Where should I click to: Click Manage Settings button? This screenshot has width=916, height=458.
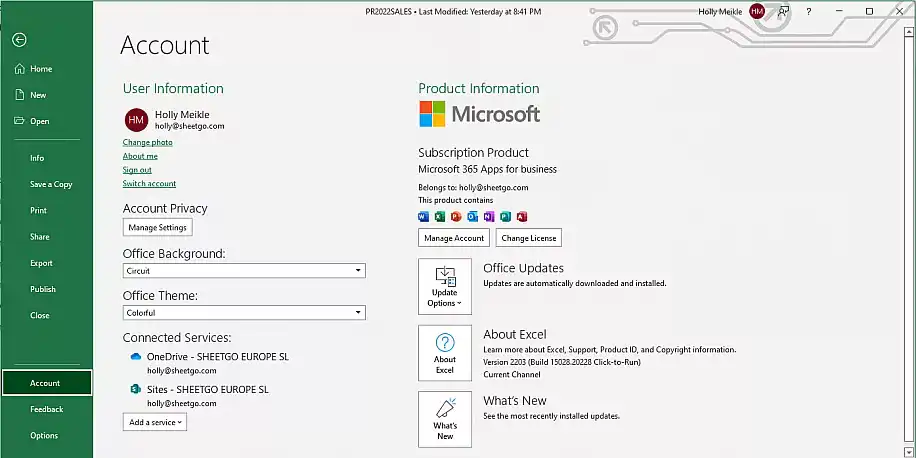click(x=158, y=228)
